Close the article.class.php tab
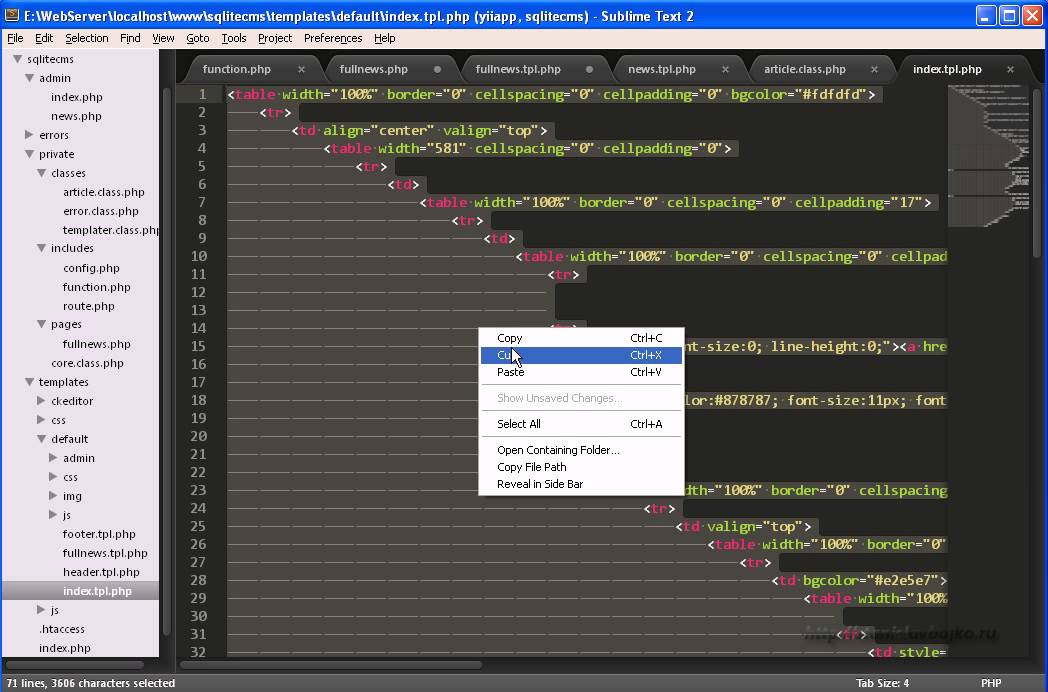The image size is (1048, 692). pos(876,69)
